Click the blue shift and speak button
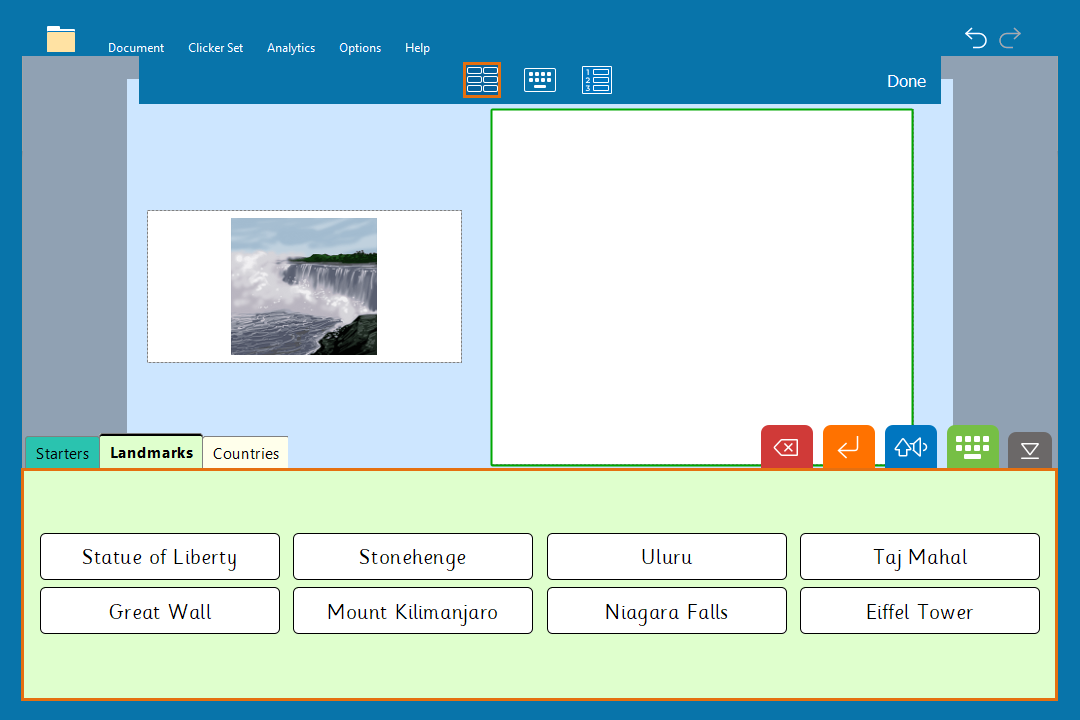The height and width of the screenshot is (720, 1080). coord(910,447)
